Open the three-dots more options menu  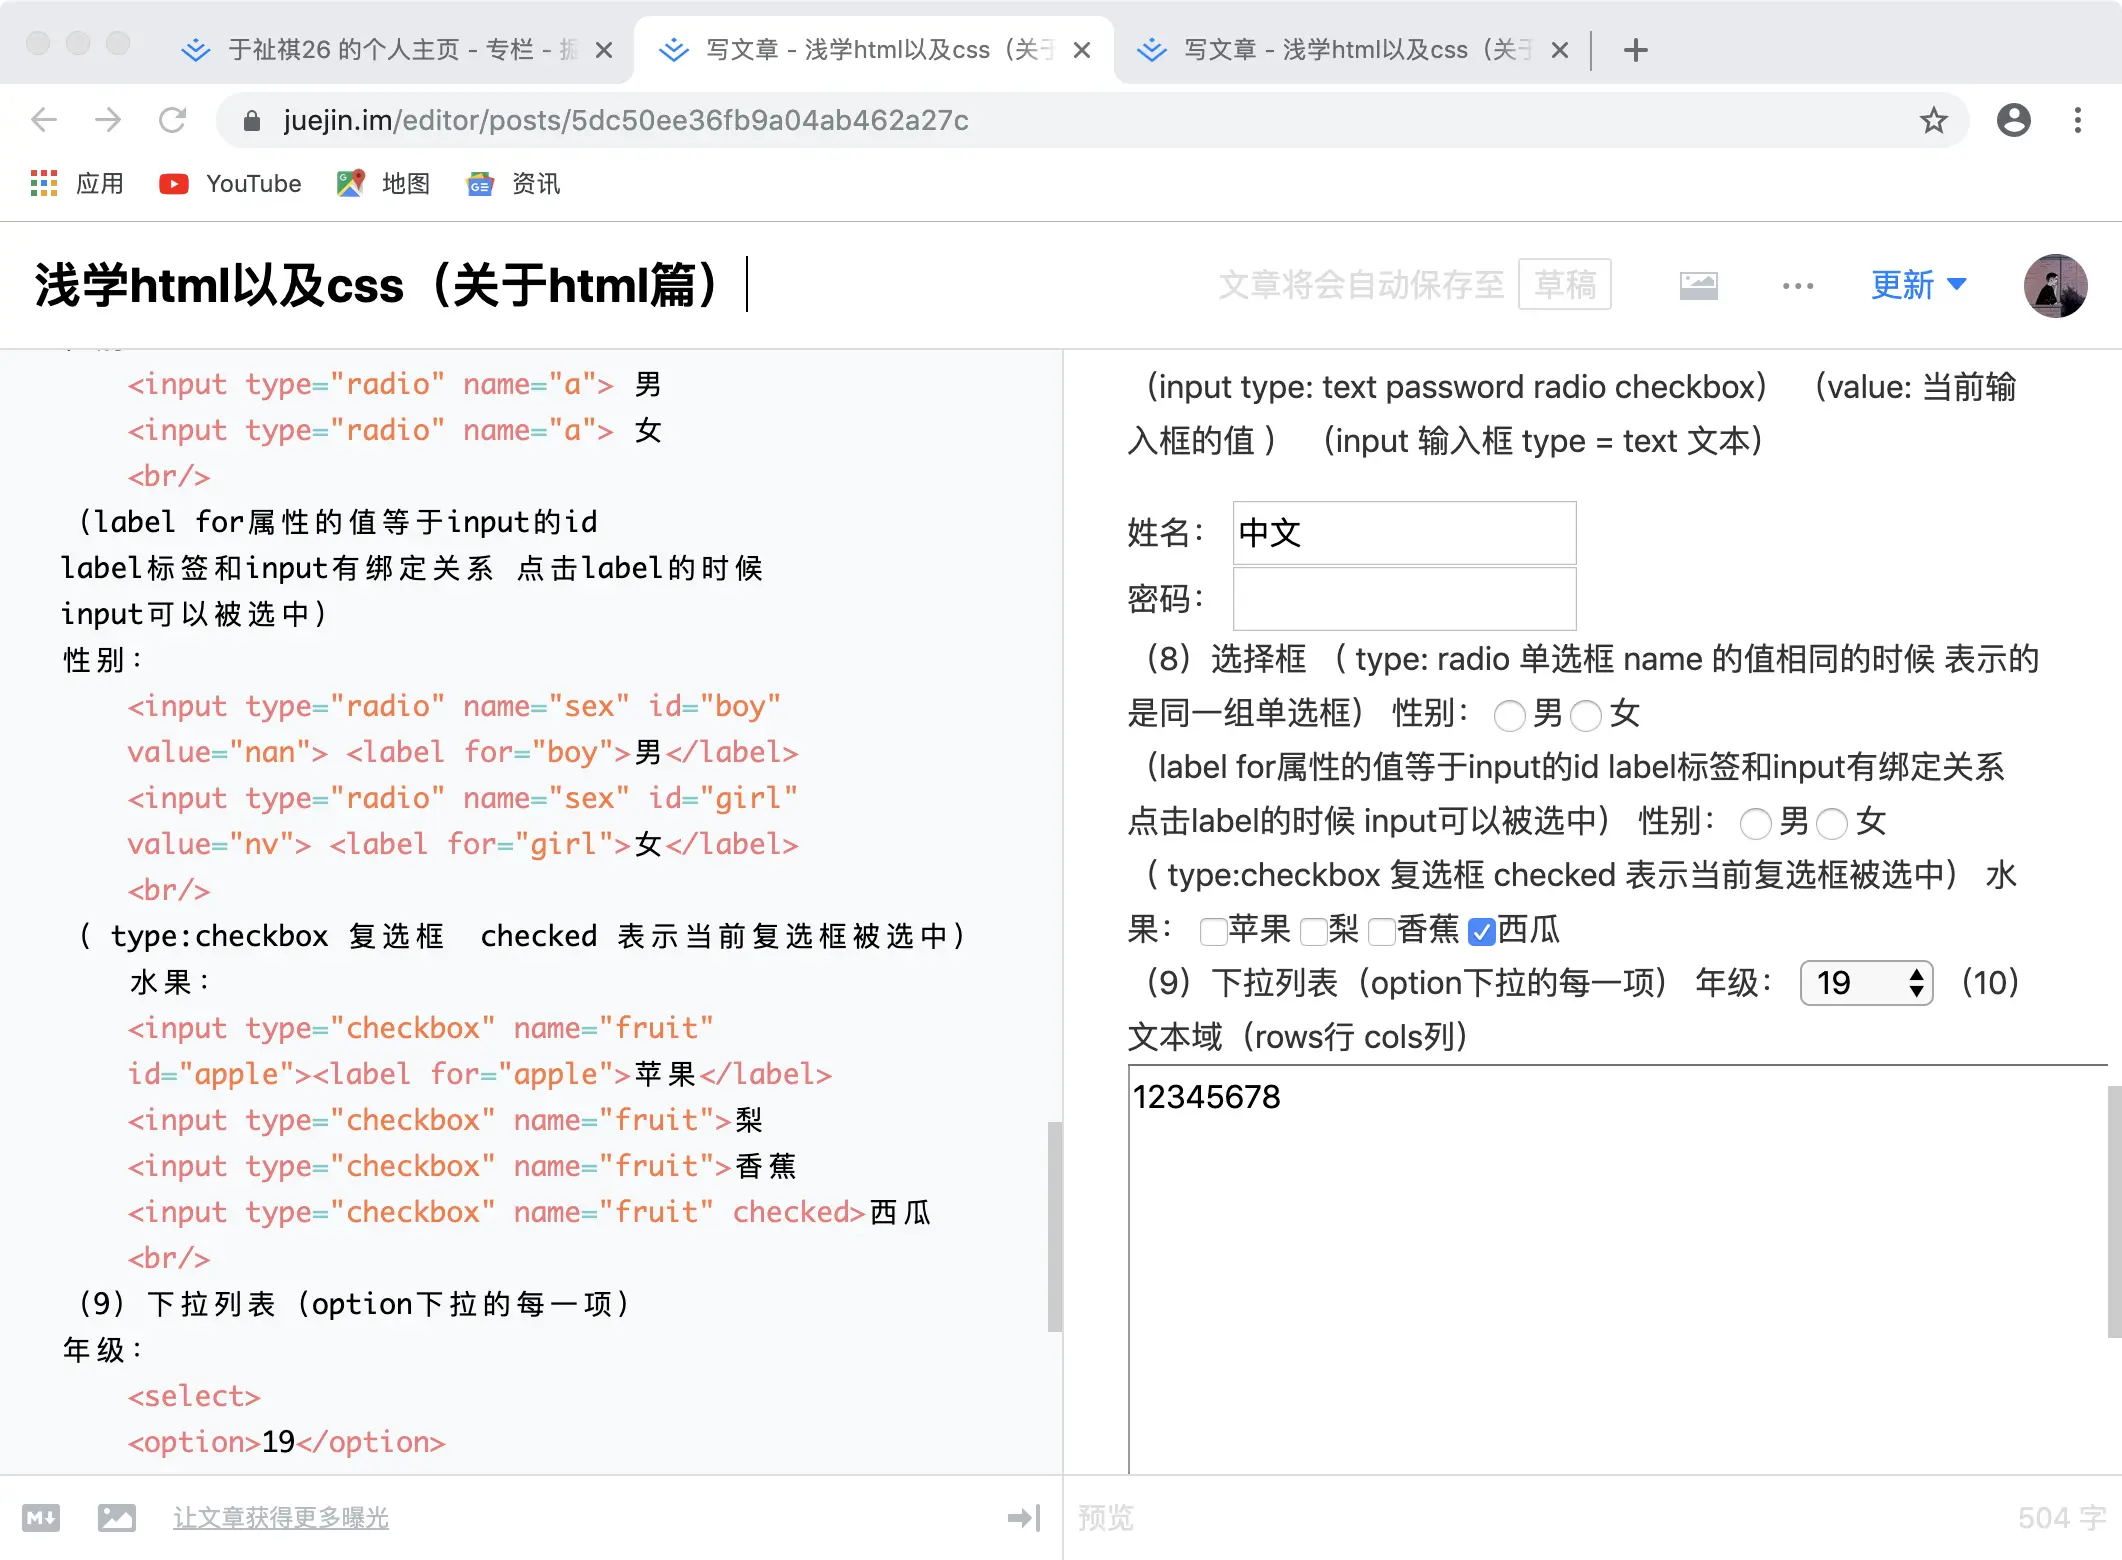click(1797, 286)
